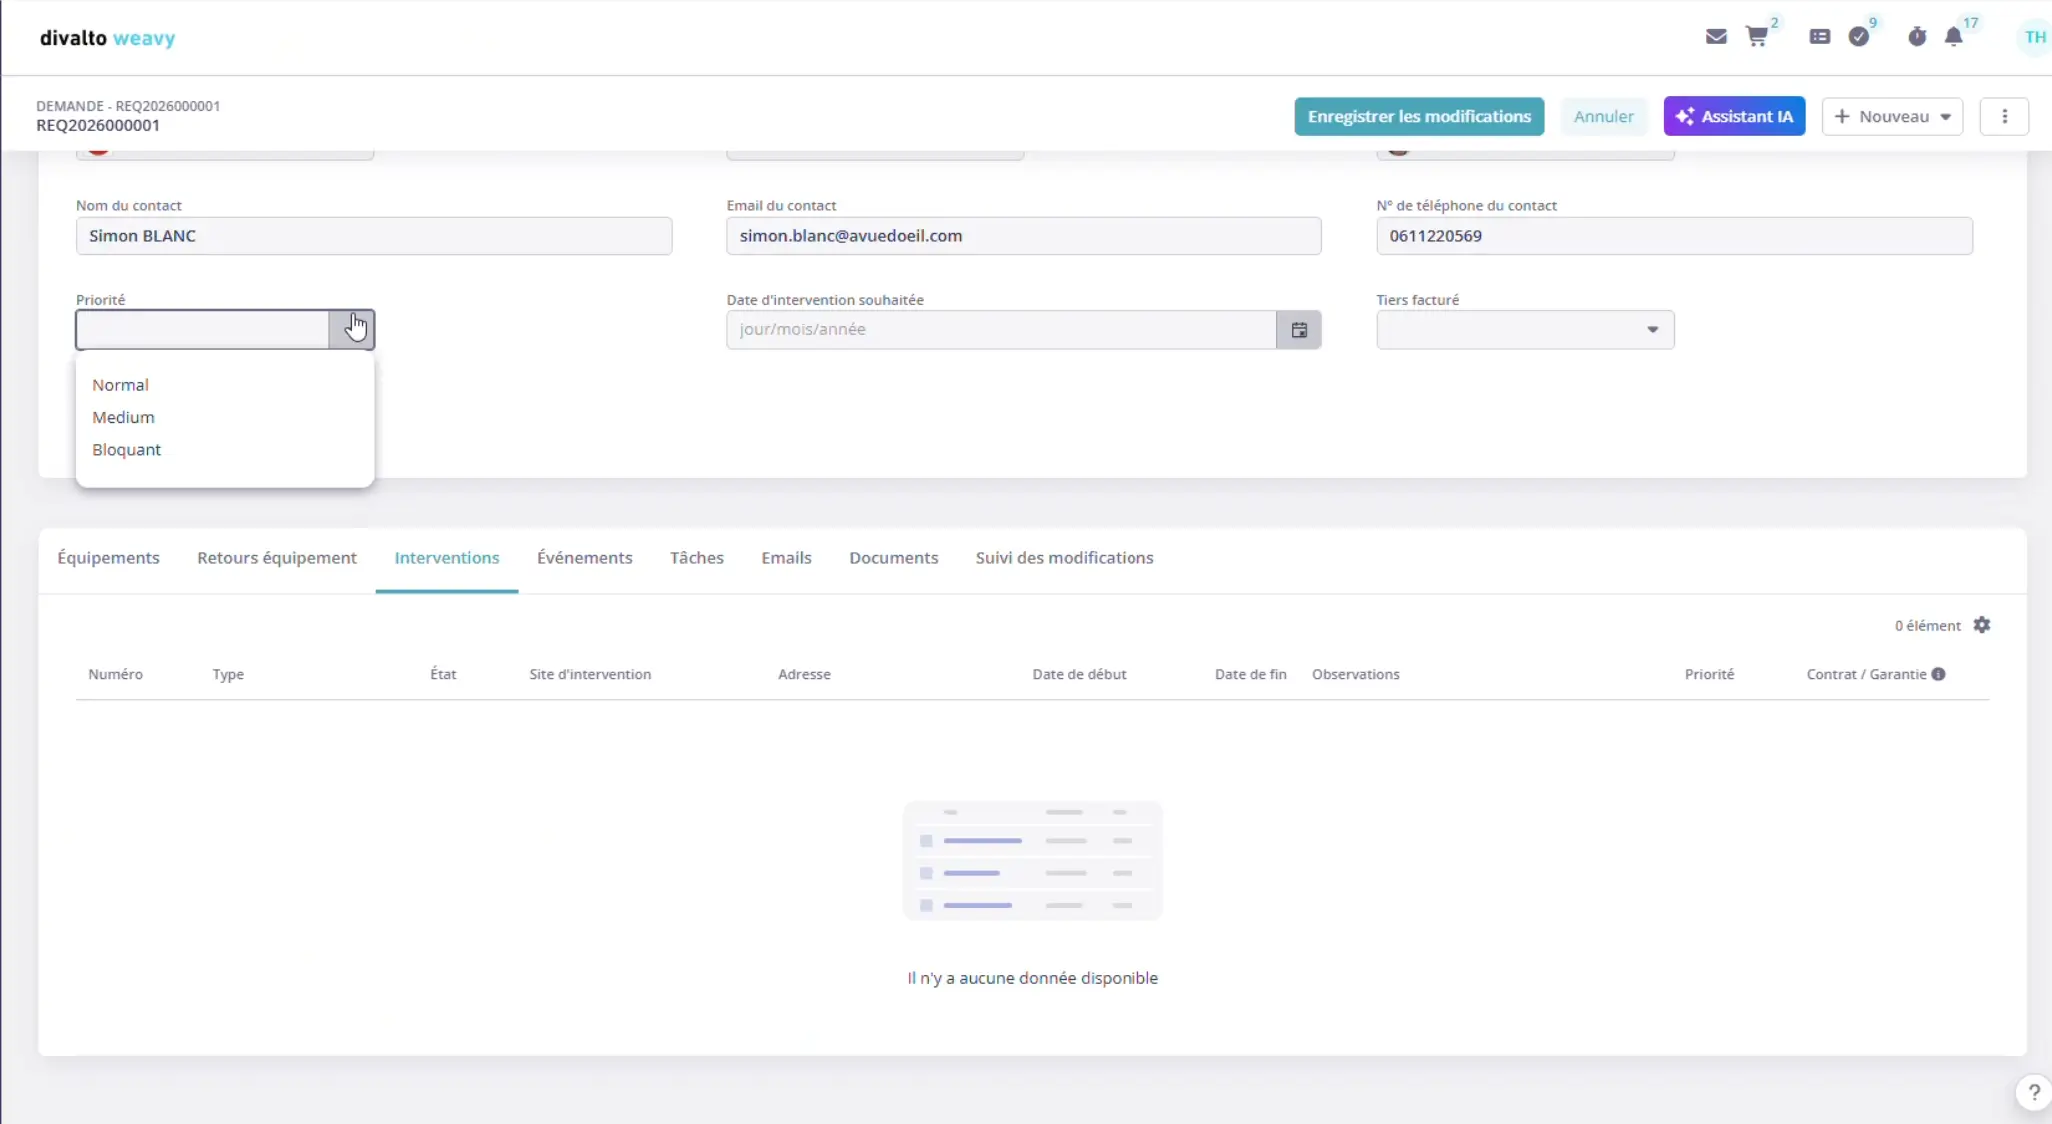Switch to the Équipements tab

pos(108,558)
